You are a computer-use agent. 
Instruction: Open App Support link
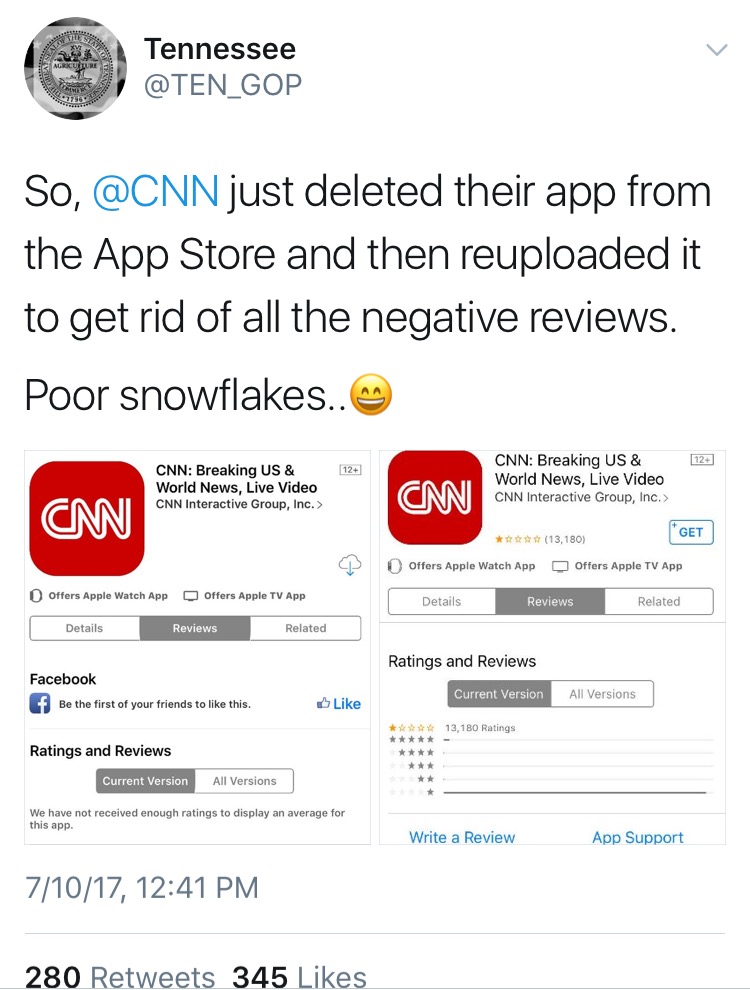tap(638, 837)
